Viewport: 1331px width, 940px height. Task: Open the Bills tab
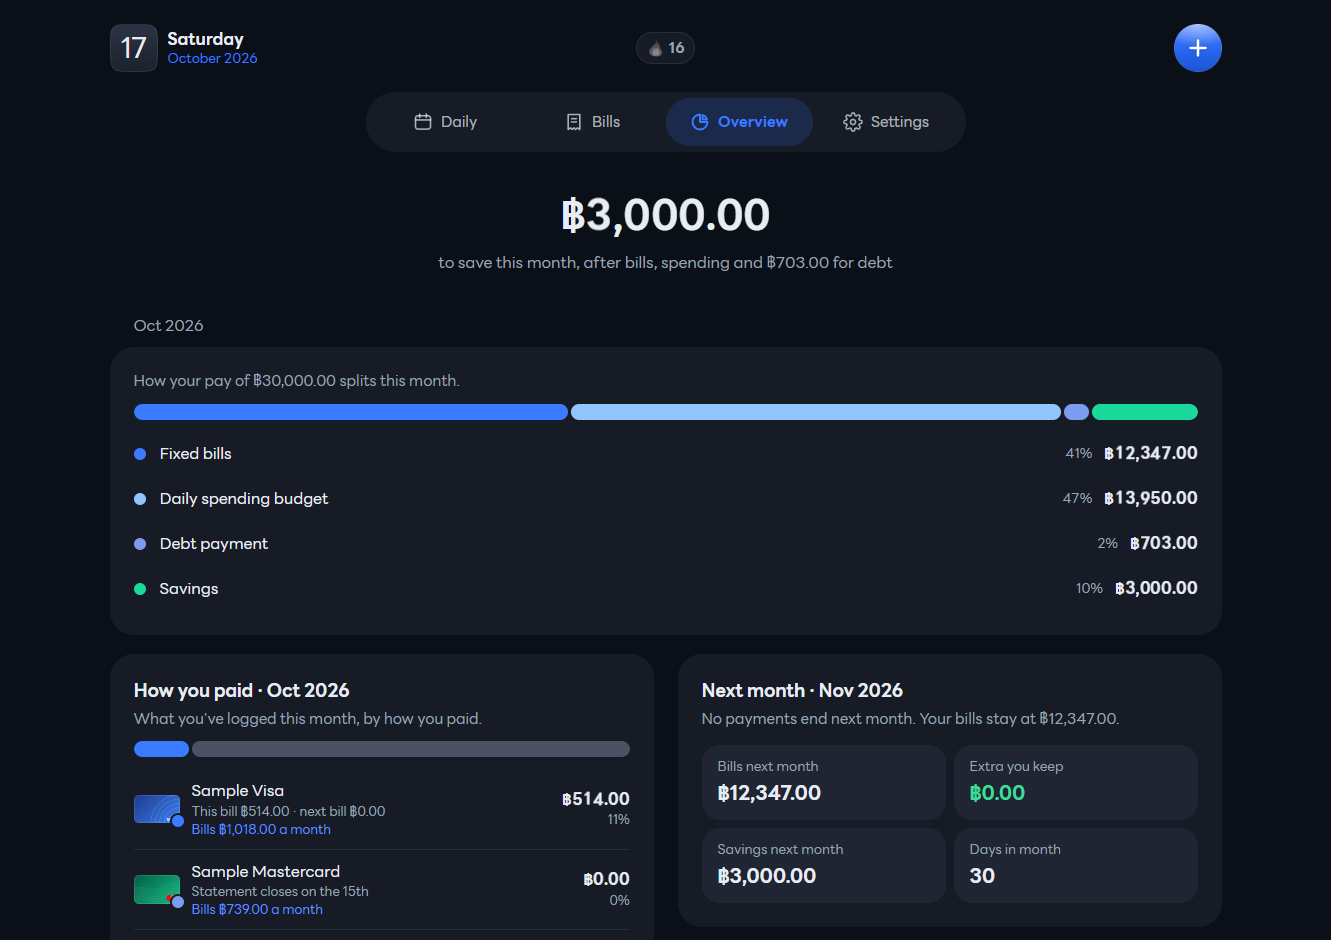(x=593, y=122)
